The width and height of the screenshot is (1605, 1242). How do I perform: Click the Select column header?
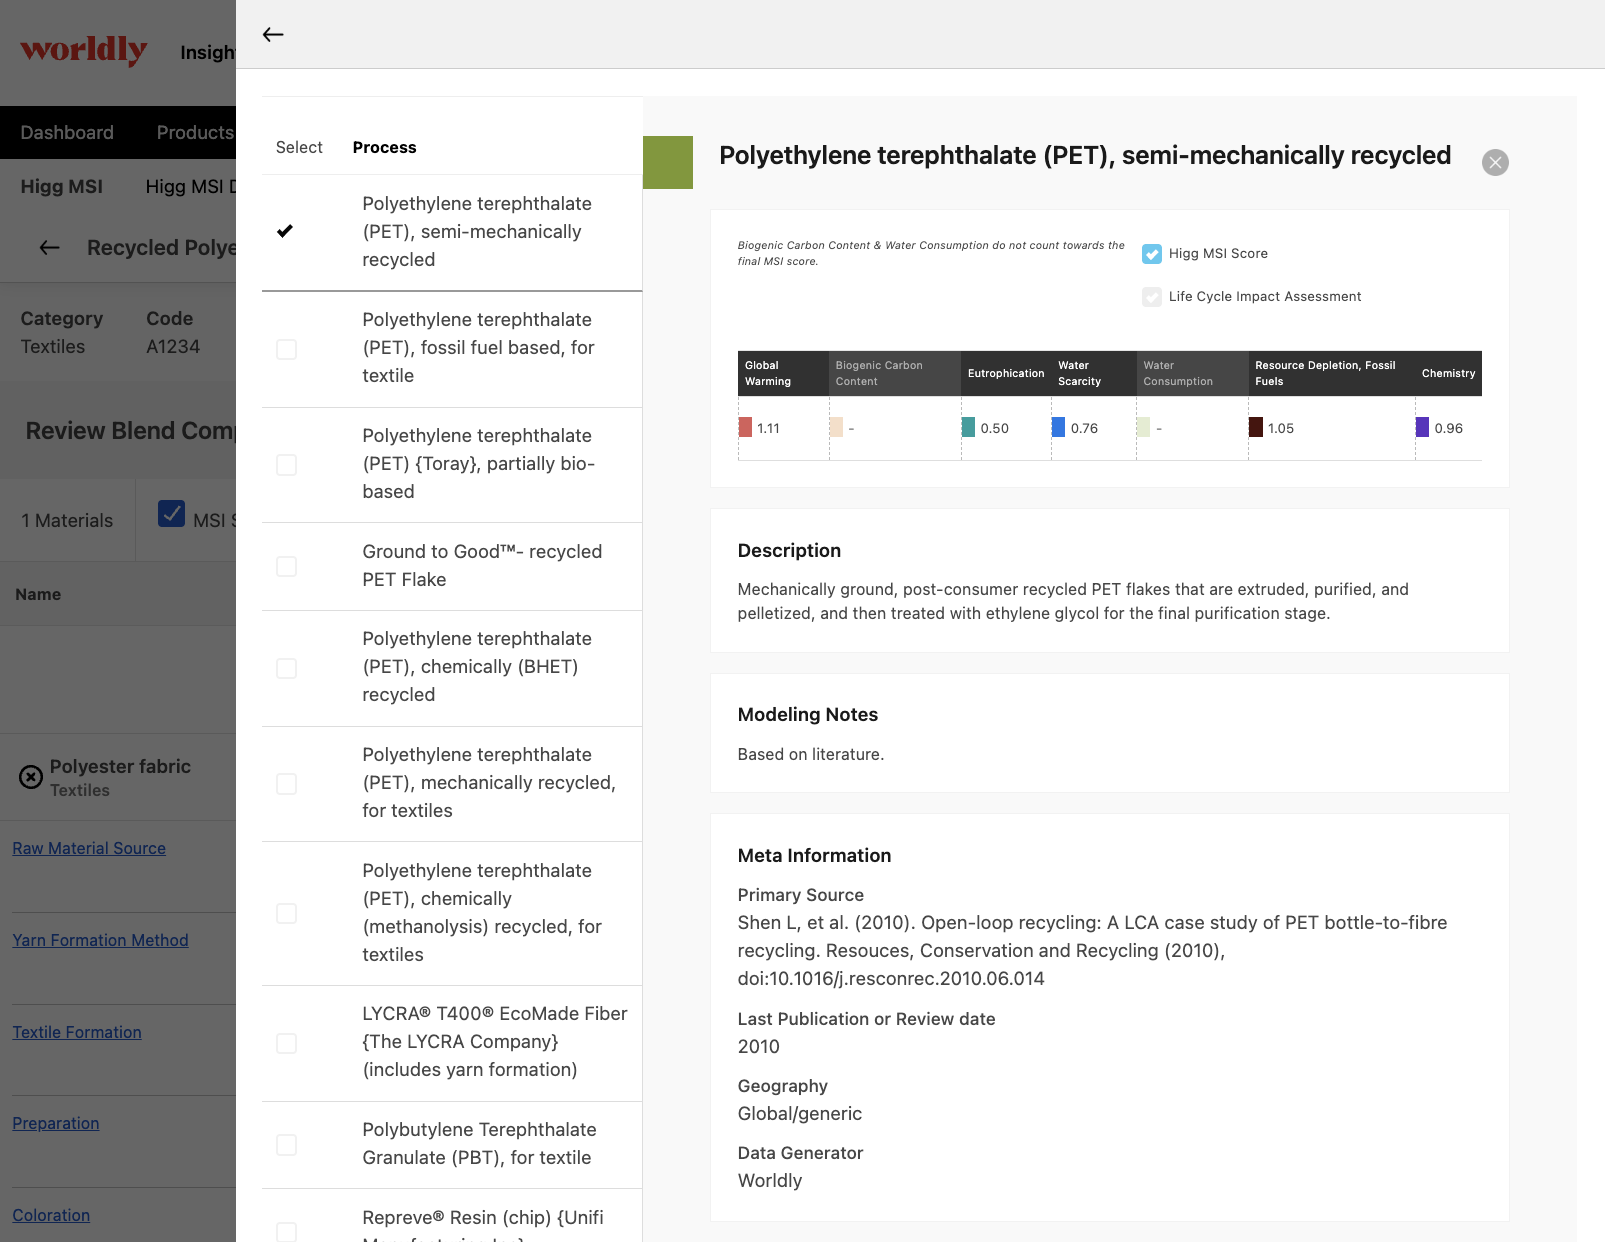coord(299,148)
